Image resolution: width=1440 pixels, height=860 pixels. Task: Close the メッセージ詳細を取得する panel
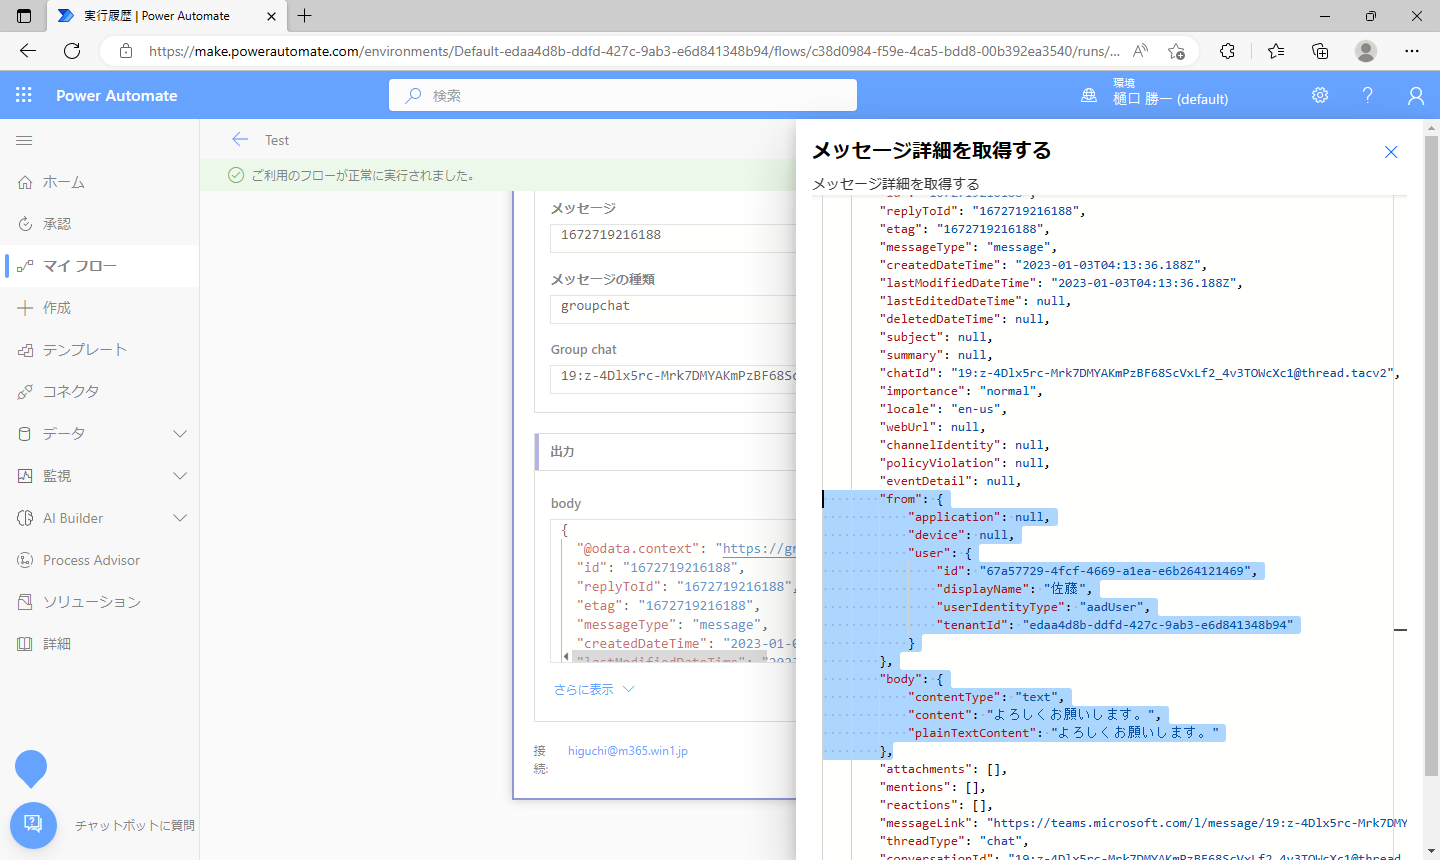pos(1391,152)
